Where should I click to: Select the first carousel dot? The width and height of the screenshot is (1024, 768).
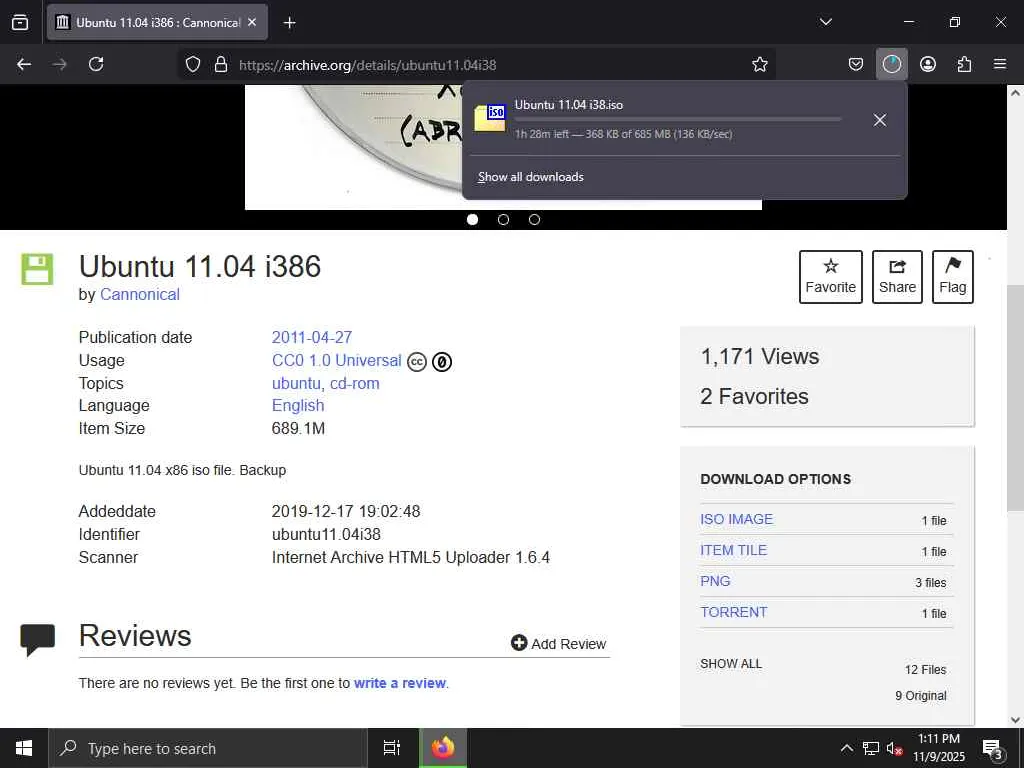[x=473, y=219]
